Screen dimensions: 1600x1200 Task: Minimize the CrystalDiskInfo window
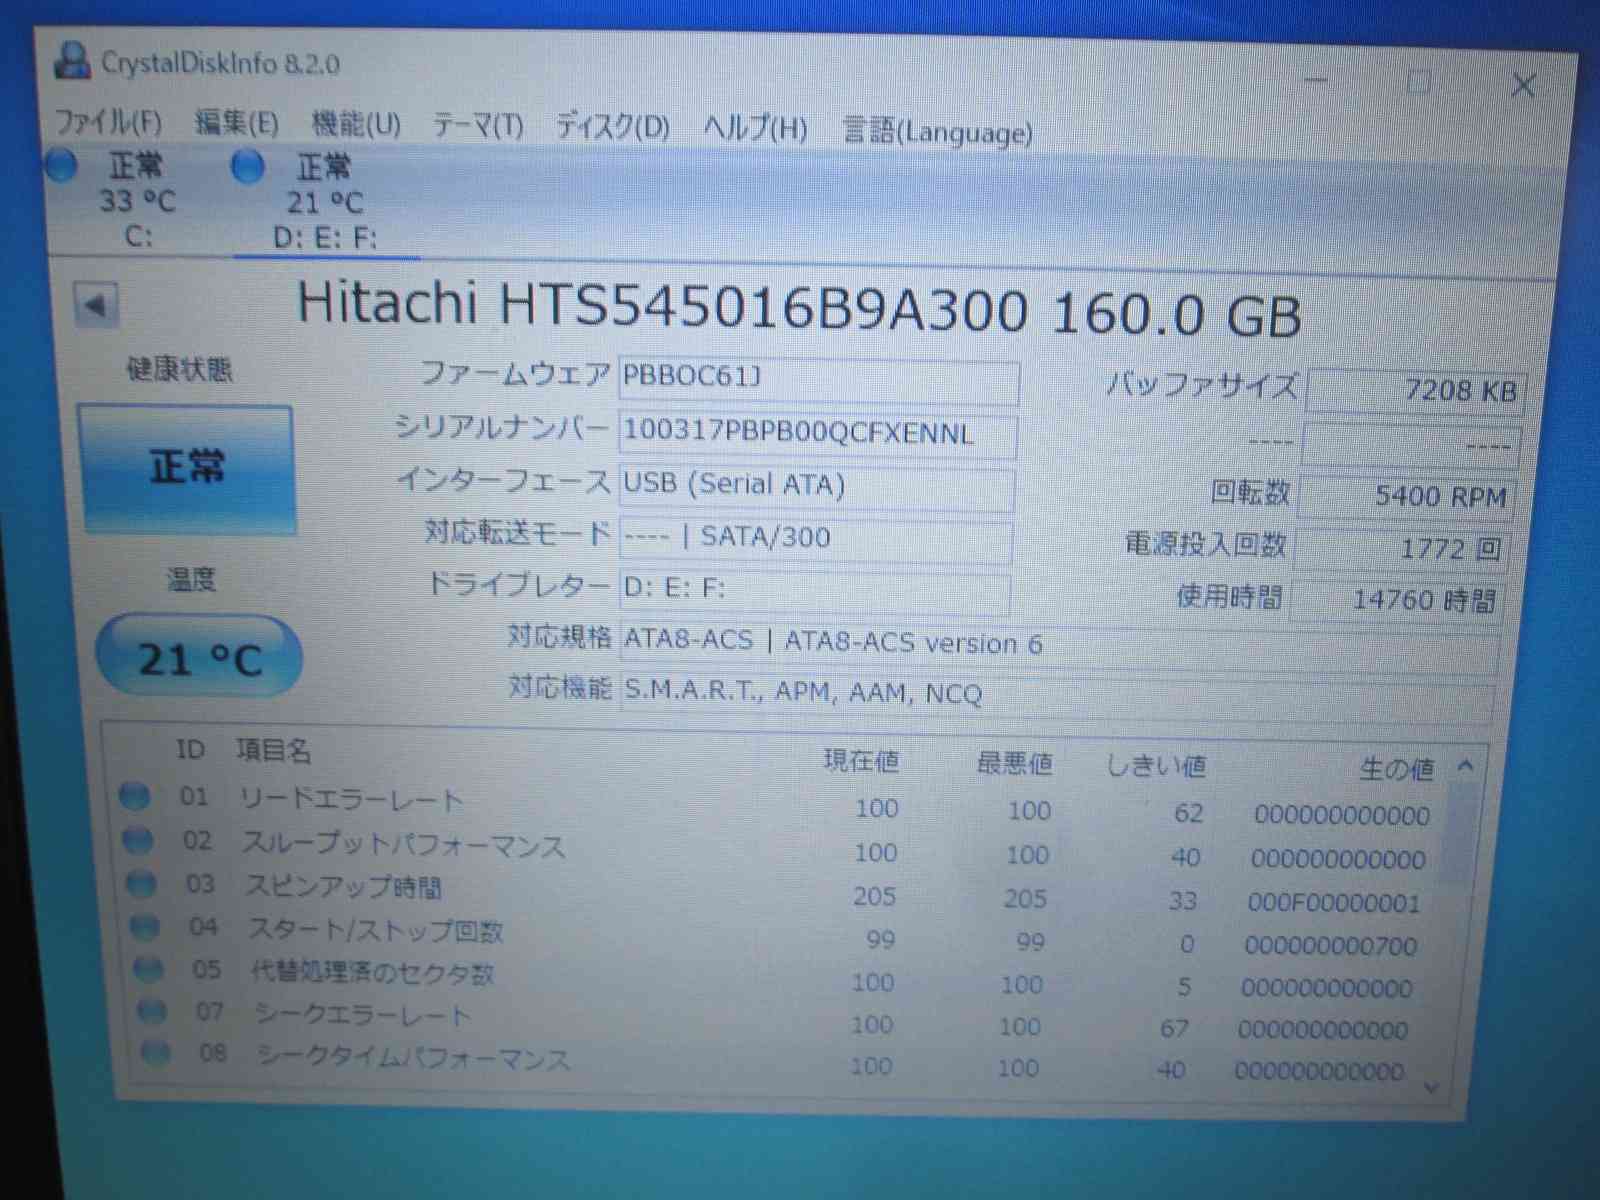point(1317,80)
